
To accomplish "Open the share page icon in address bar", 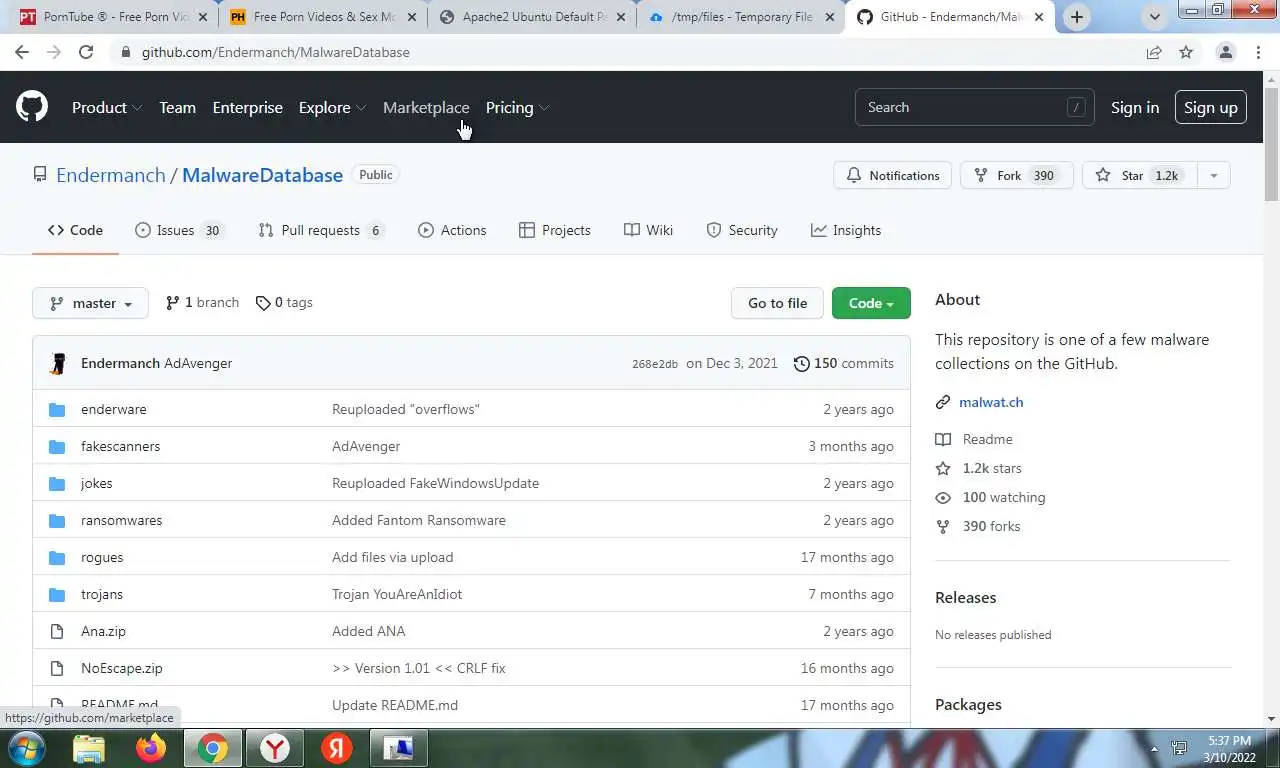I will (1154, 52).
